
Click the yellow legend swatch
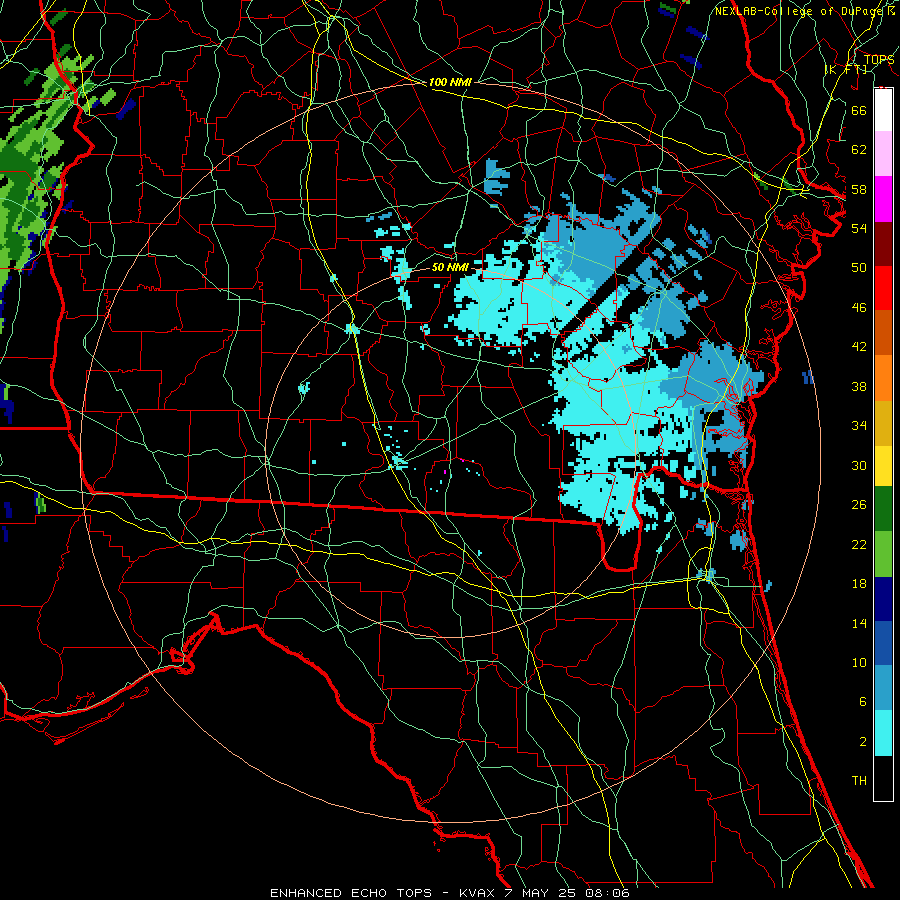[883, 465]
